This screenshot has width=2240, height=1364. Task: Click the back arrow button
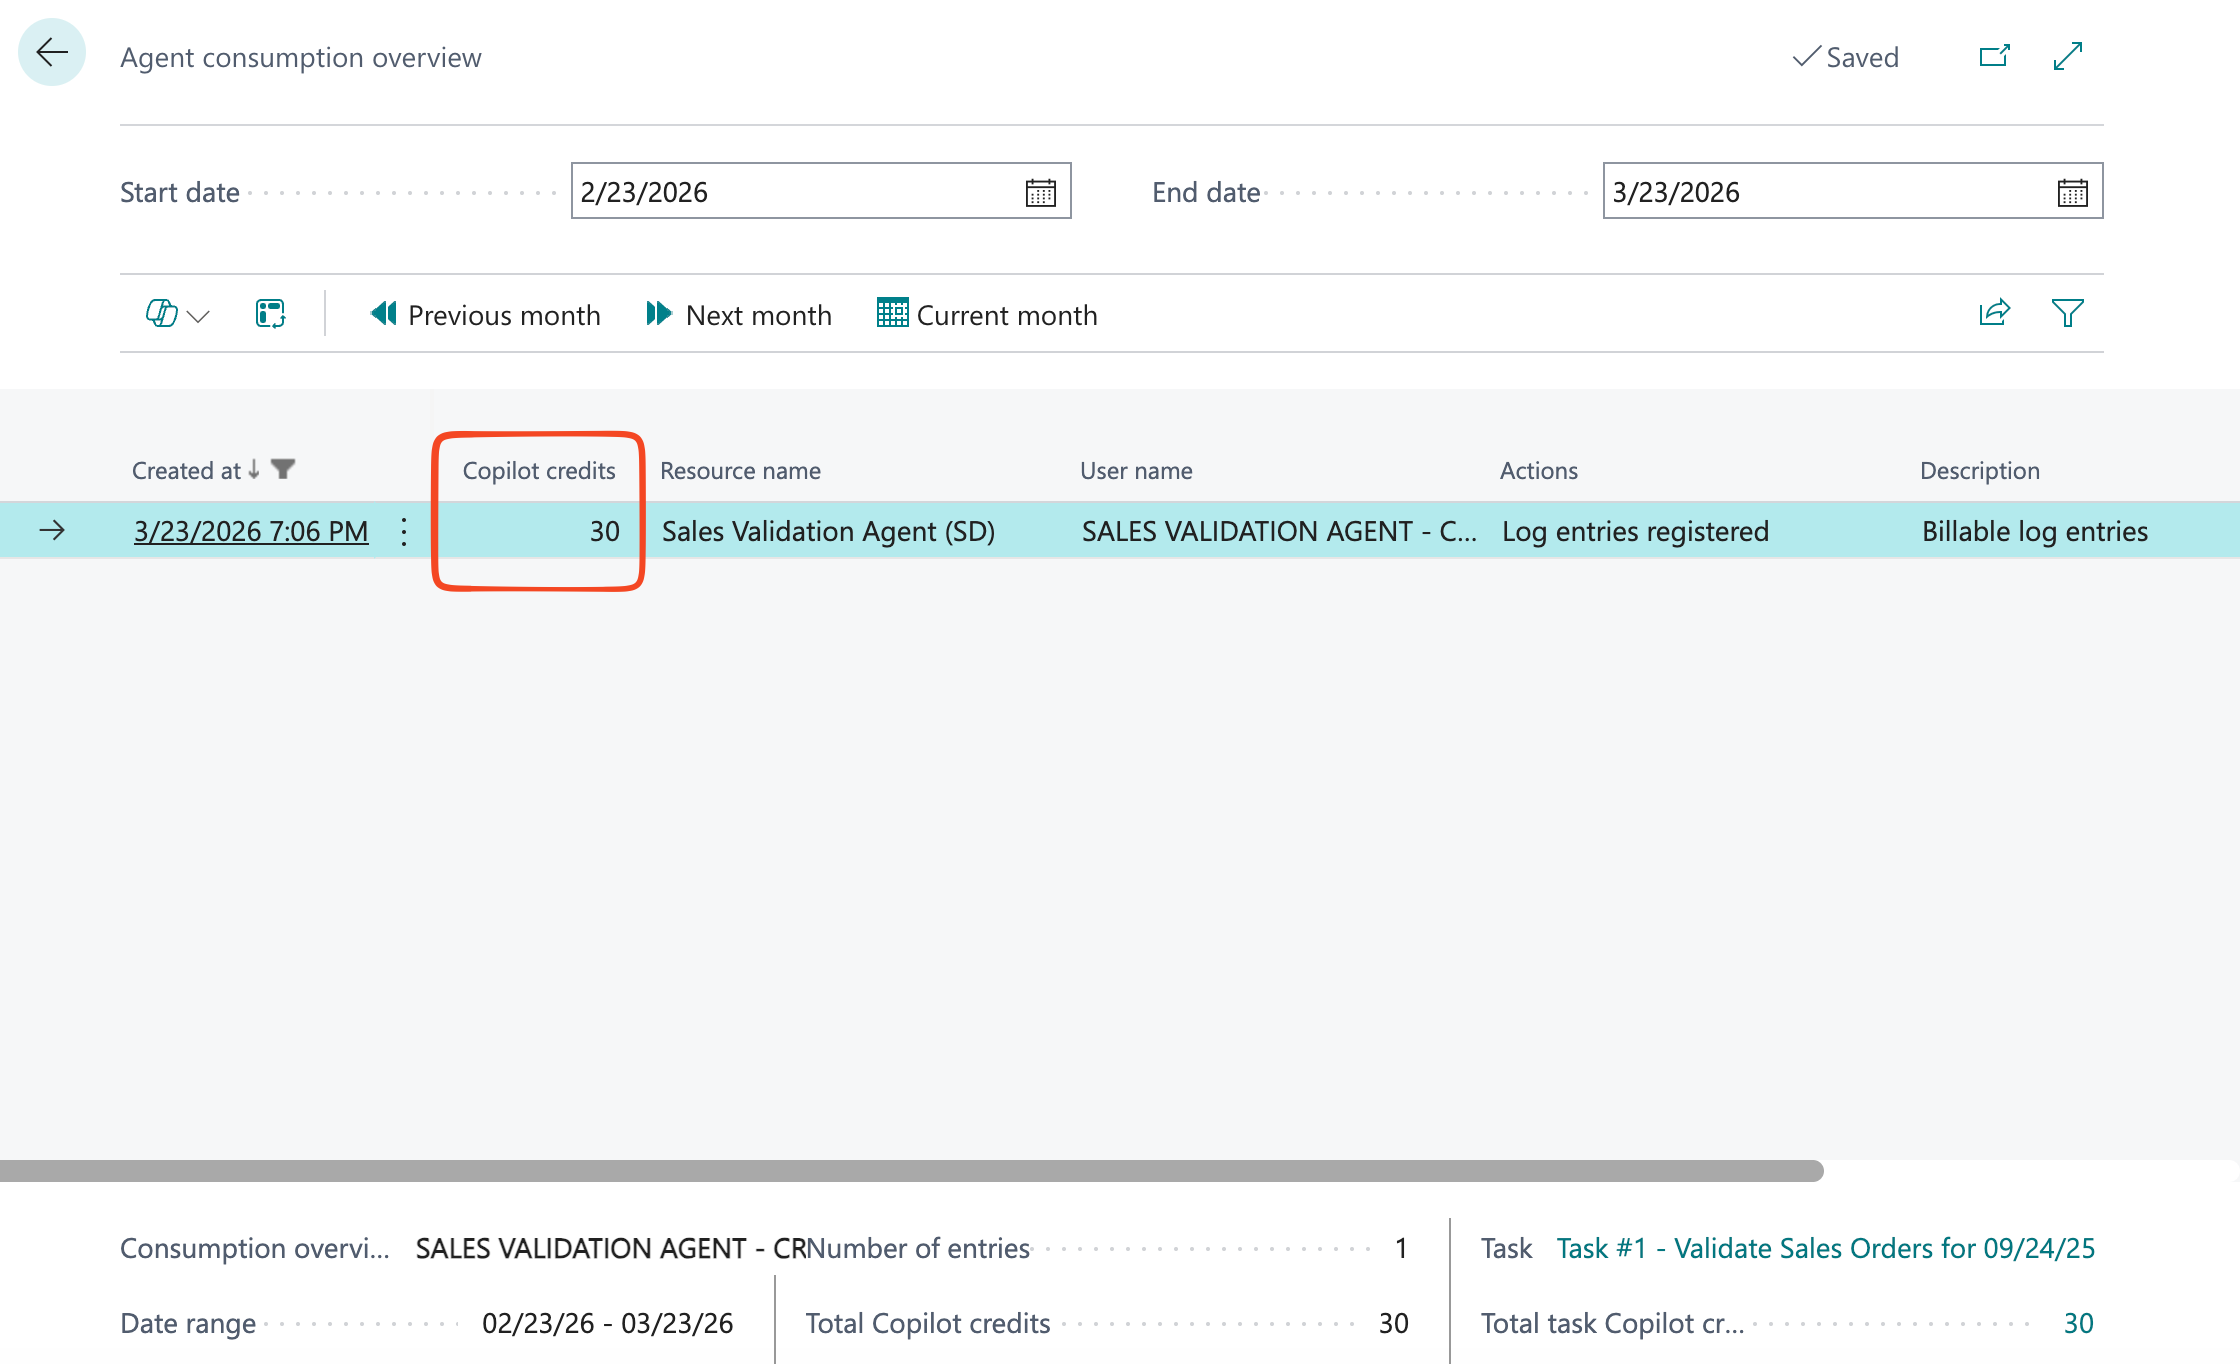click(52, 53)
